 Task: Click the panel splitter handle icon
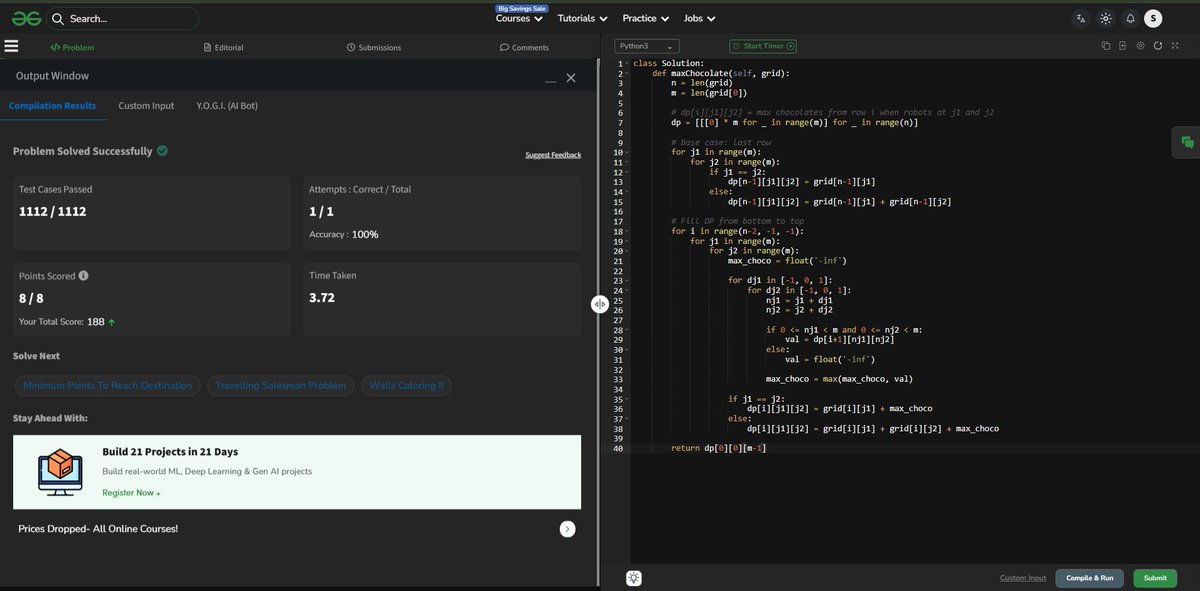[x=600, y=305]
